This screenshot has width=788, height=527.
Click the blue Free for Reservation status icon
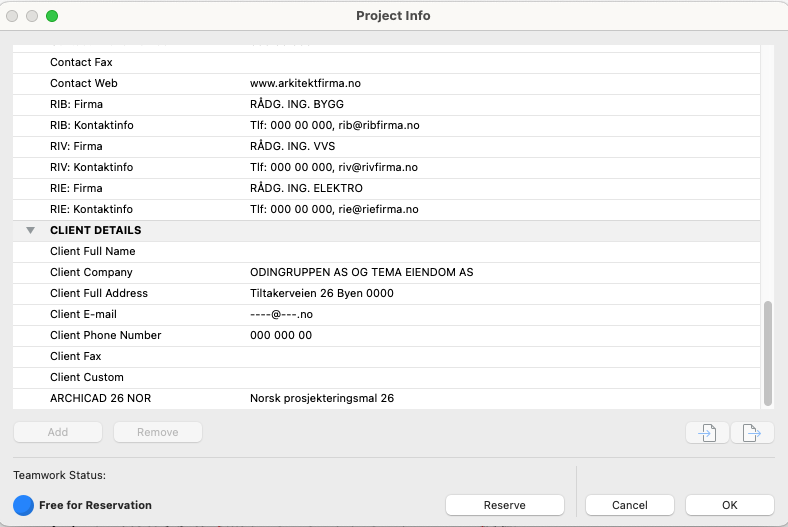click(x=24, y=505)
